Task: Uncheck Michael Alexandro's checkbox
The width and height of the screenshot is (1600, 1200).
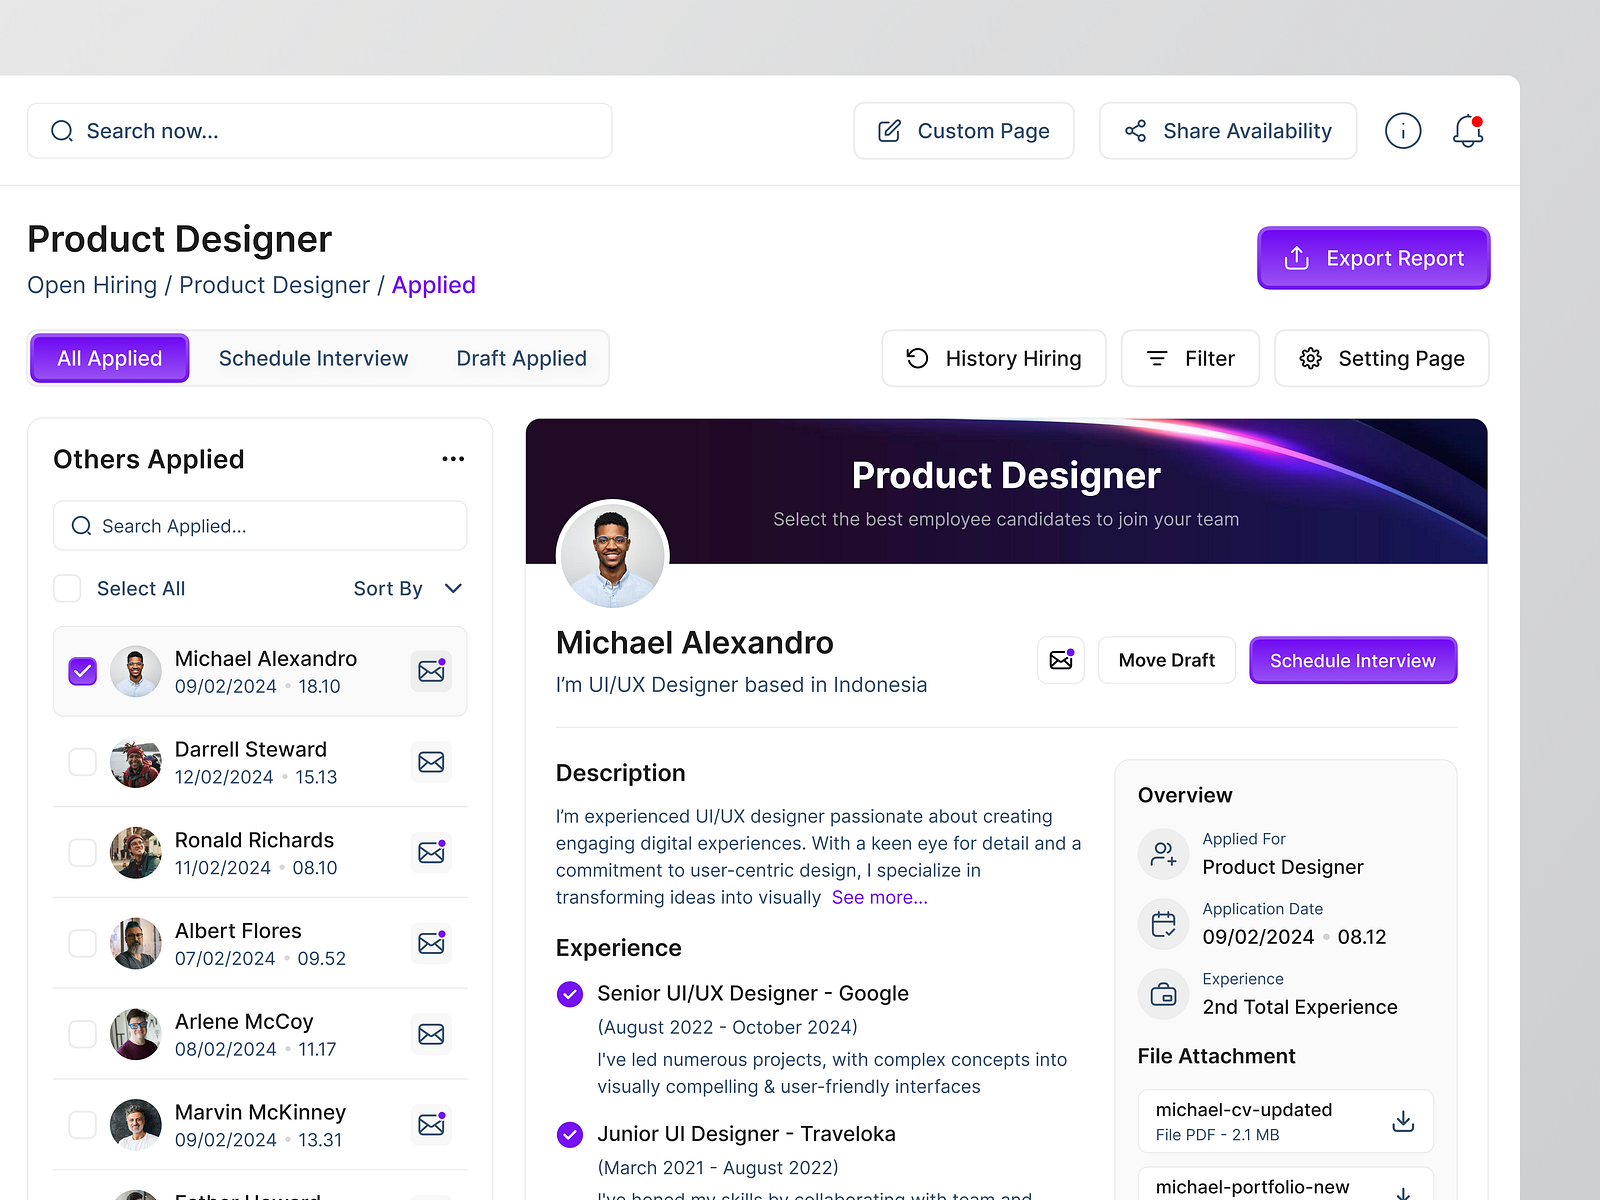Action: [x=83, y=671]
